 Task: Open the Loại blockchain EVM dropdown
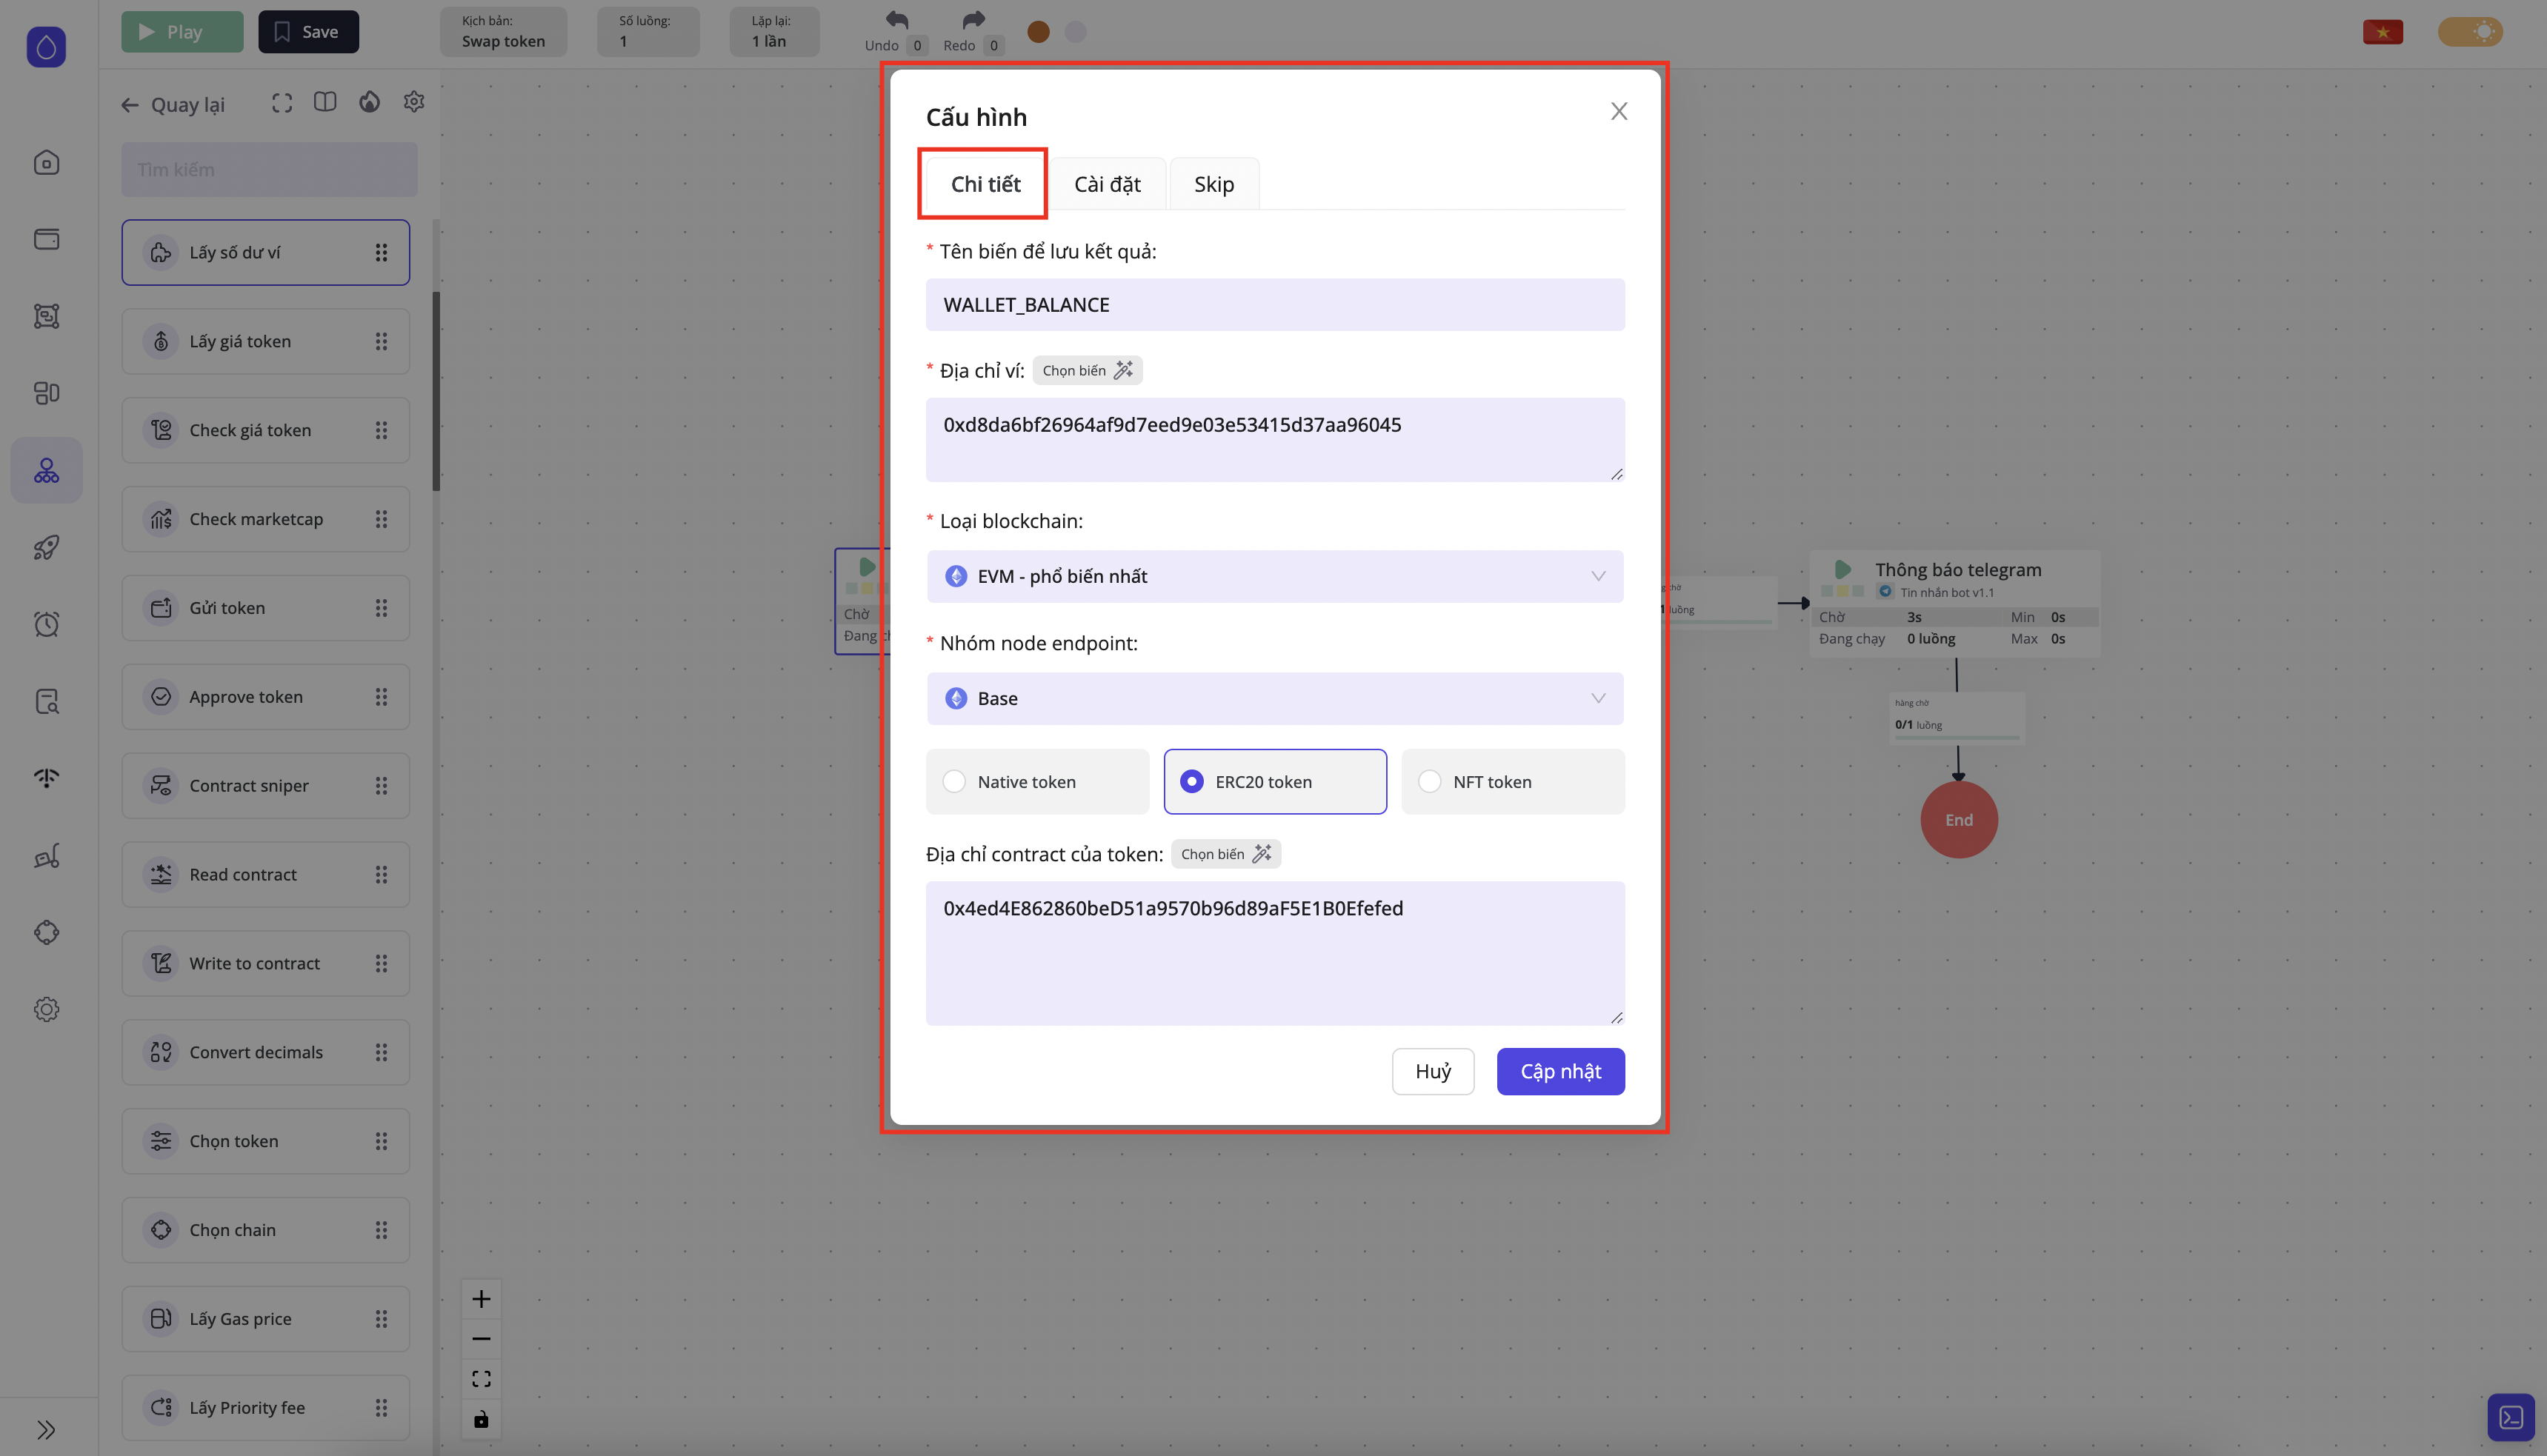pos(1274,576)
